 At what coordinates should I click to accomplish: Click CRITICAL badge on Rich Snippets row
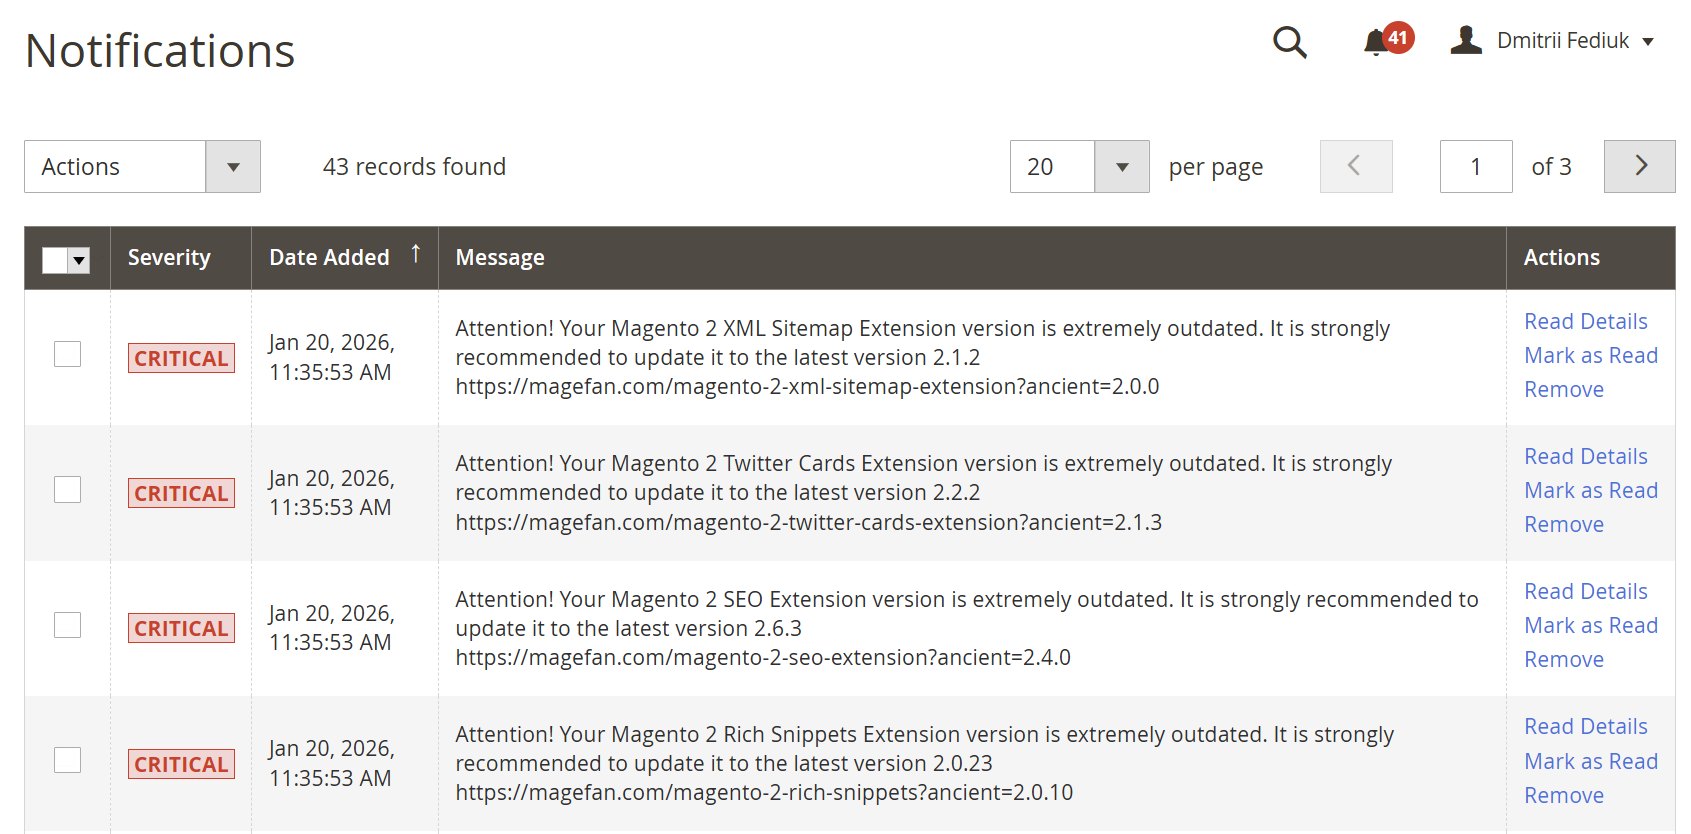click(181, 764)
